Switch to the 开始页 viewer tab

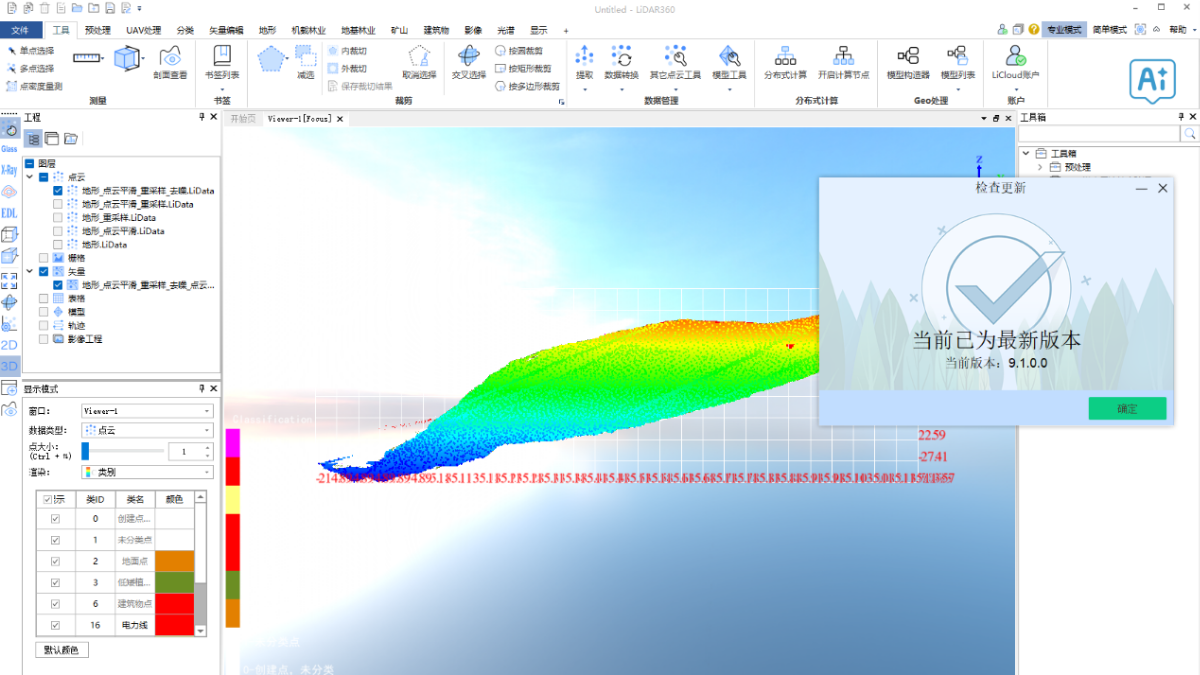[x=243, y=118]
